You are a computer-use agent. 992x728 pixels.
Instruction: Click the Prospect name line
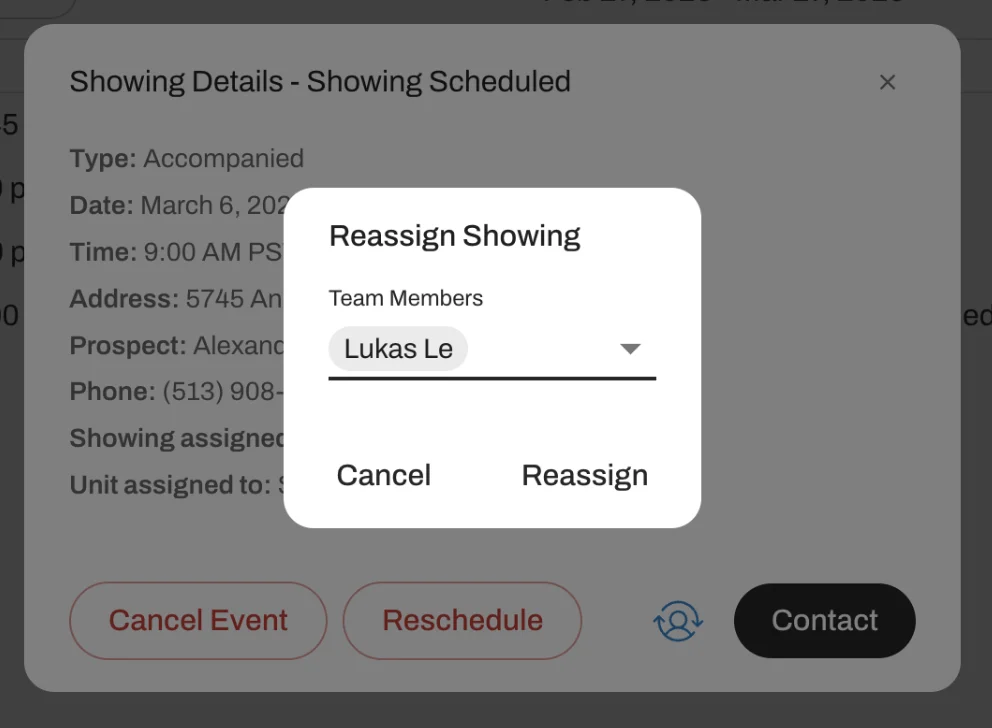[178, 346]
